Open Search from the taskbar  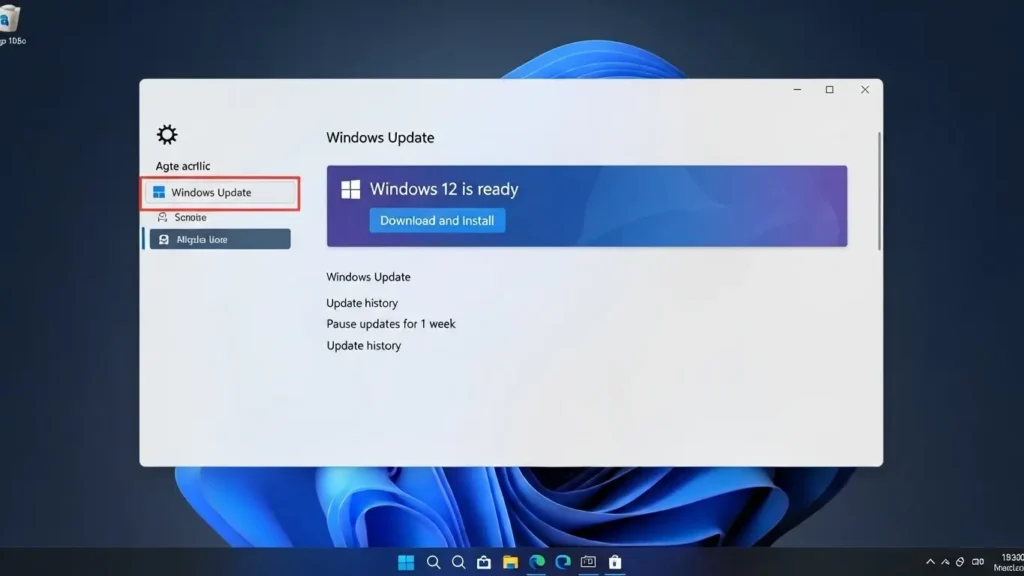click(x=434, y=561)
